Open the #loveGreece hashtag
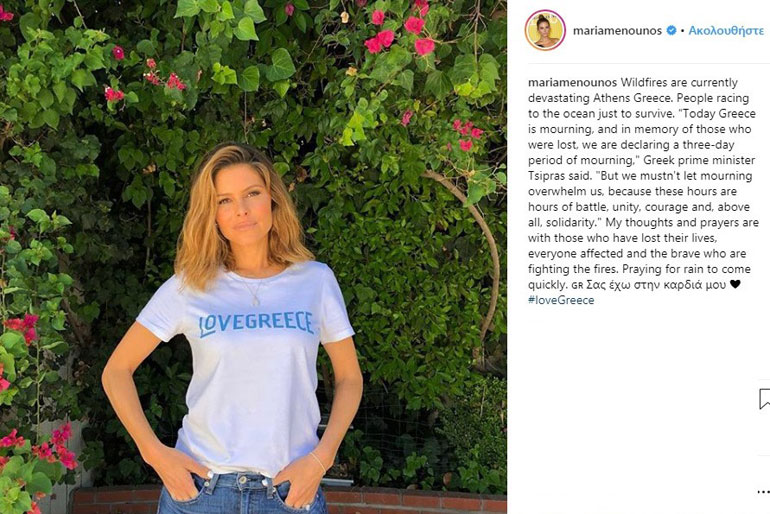 561,300
